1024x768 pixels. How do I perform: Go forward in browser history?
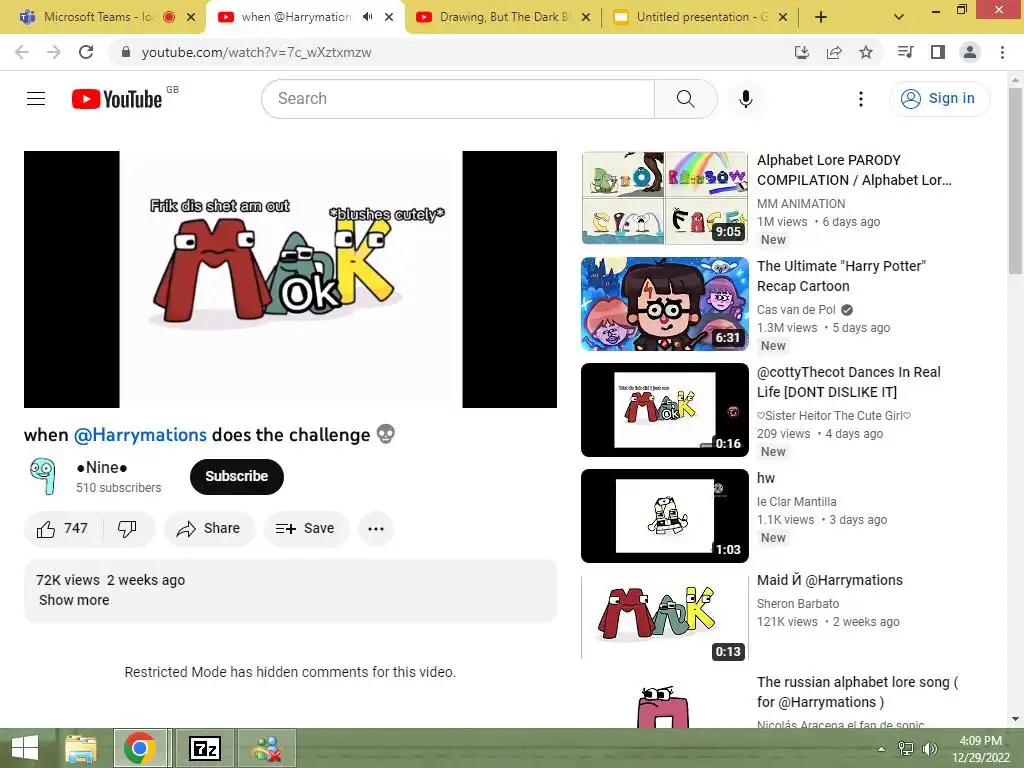pyautogui.click(x=54, y=52)
